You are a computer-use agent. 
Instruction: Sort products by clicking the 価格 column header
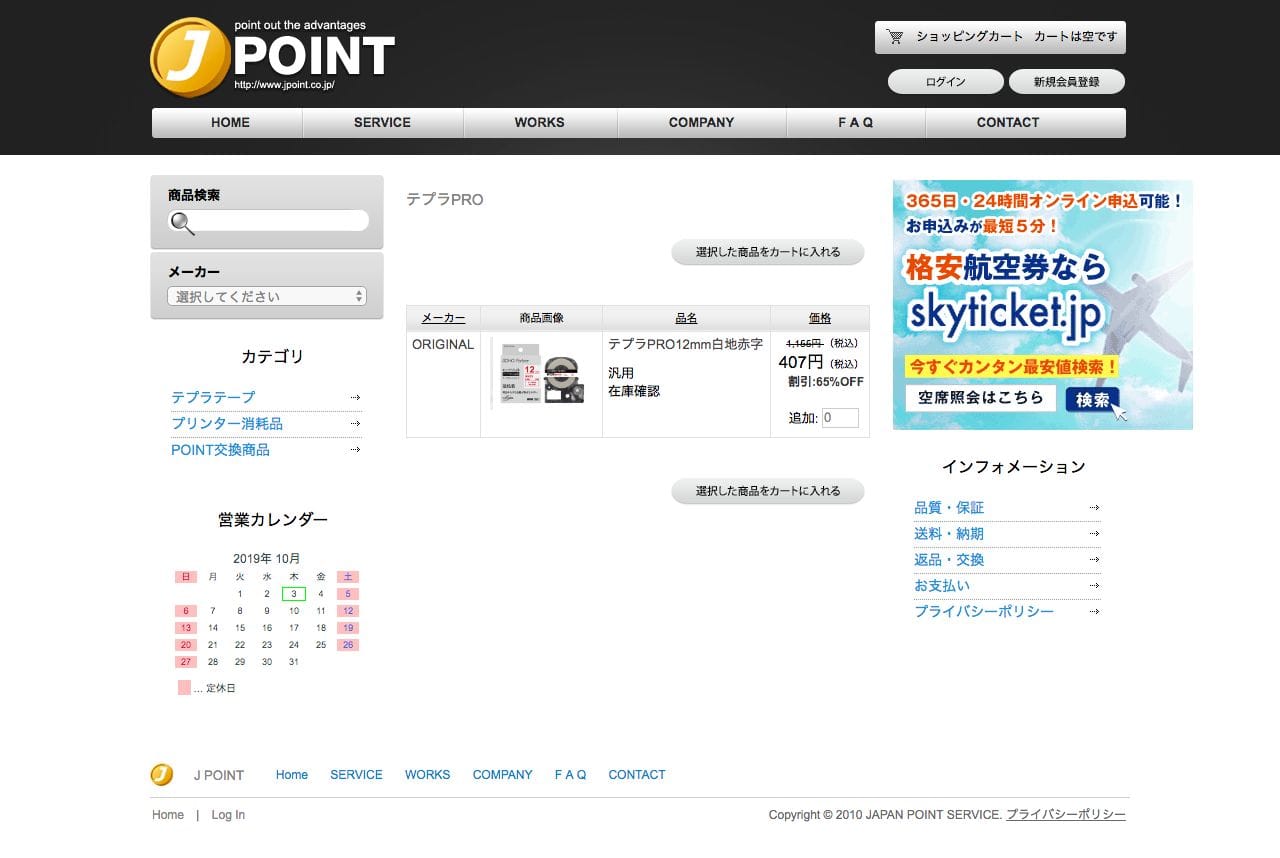tap(819, 317)
